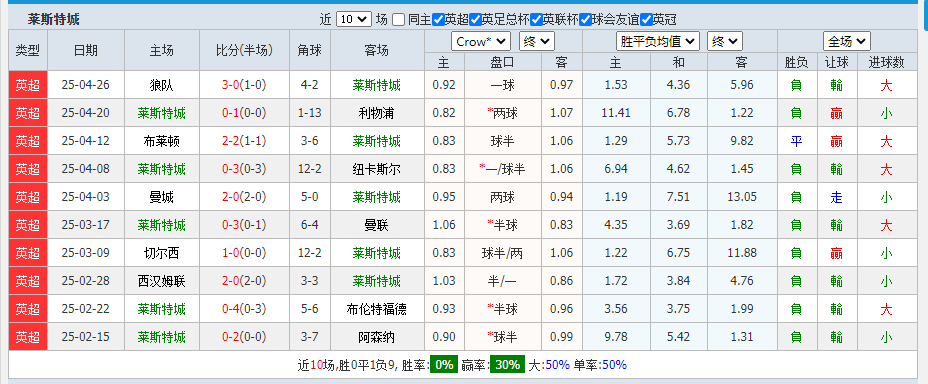Open the 3-0(1-0) score of 狼队 match
Viewport: 928px width, 384px height.
(244, 85)
